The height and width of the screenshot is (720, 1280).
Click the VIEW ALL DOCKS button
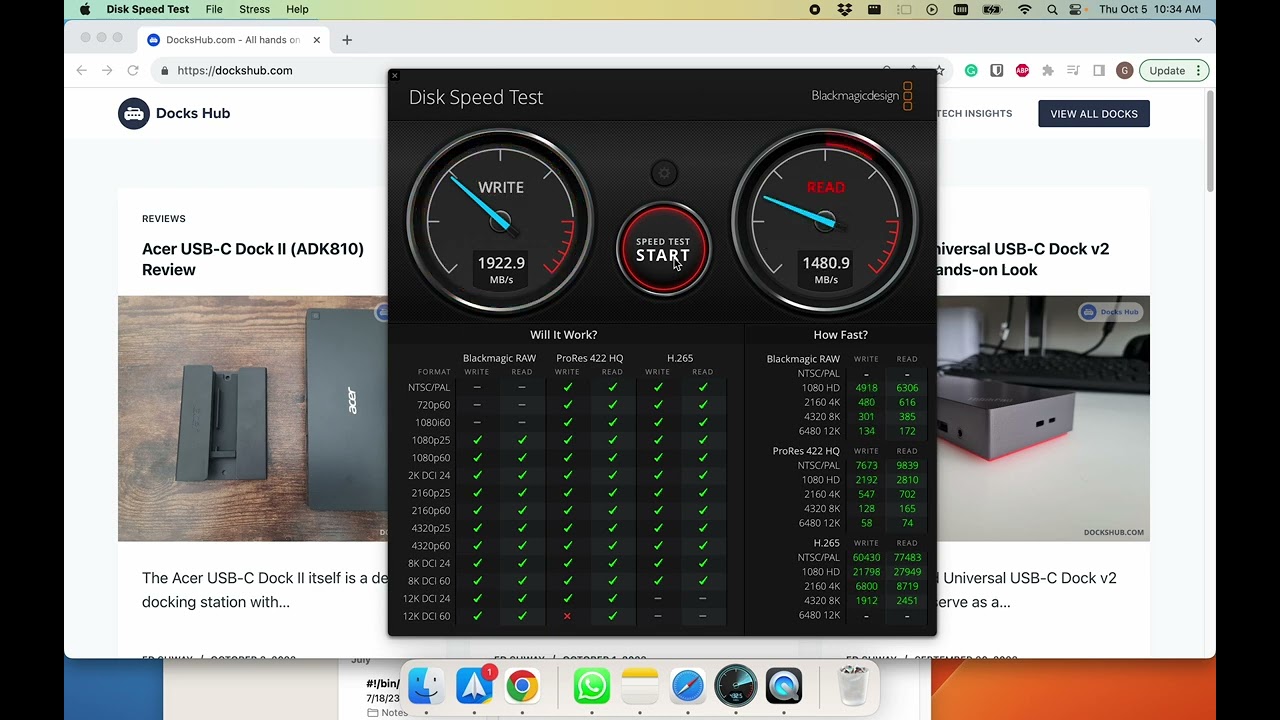(x=1094, y=114)
